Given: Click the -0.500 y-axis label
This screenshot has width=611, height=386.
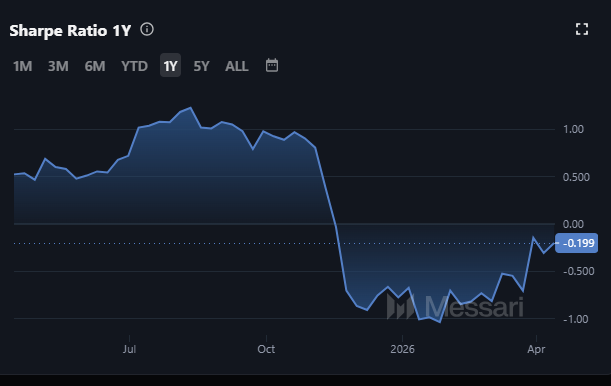Looking at the screenshot, I should [579, 271].
